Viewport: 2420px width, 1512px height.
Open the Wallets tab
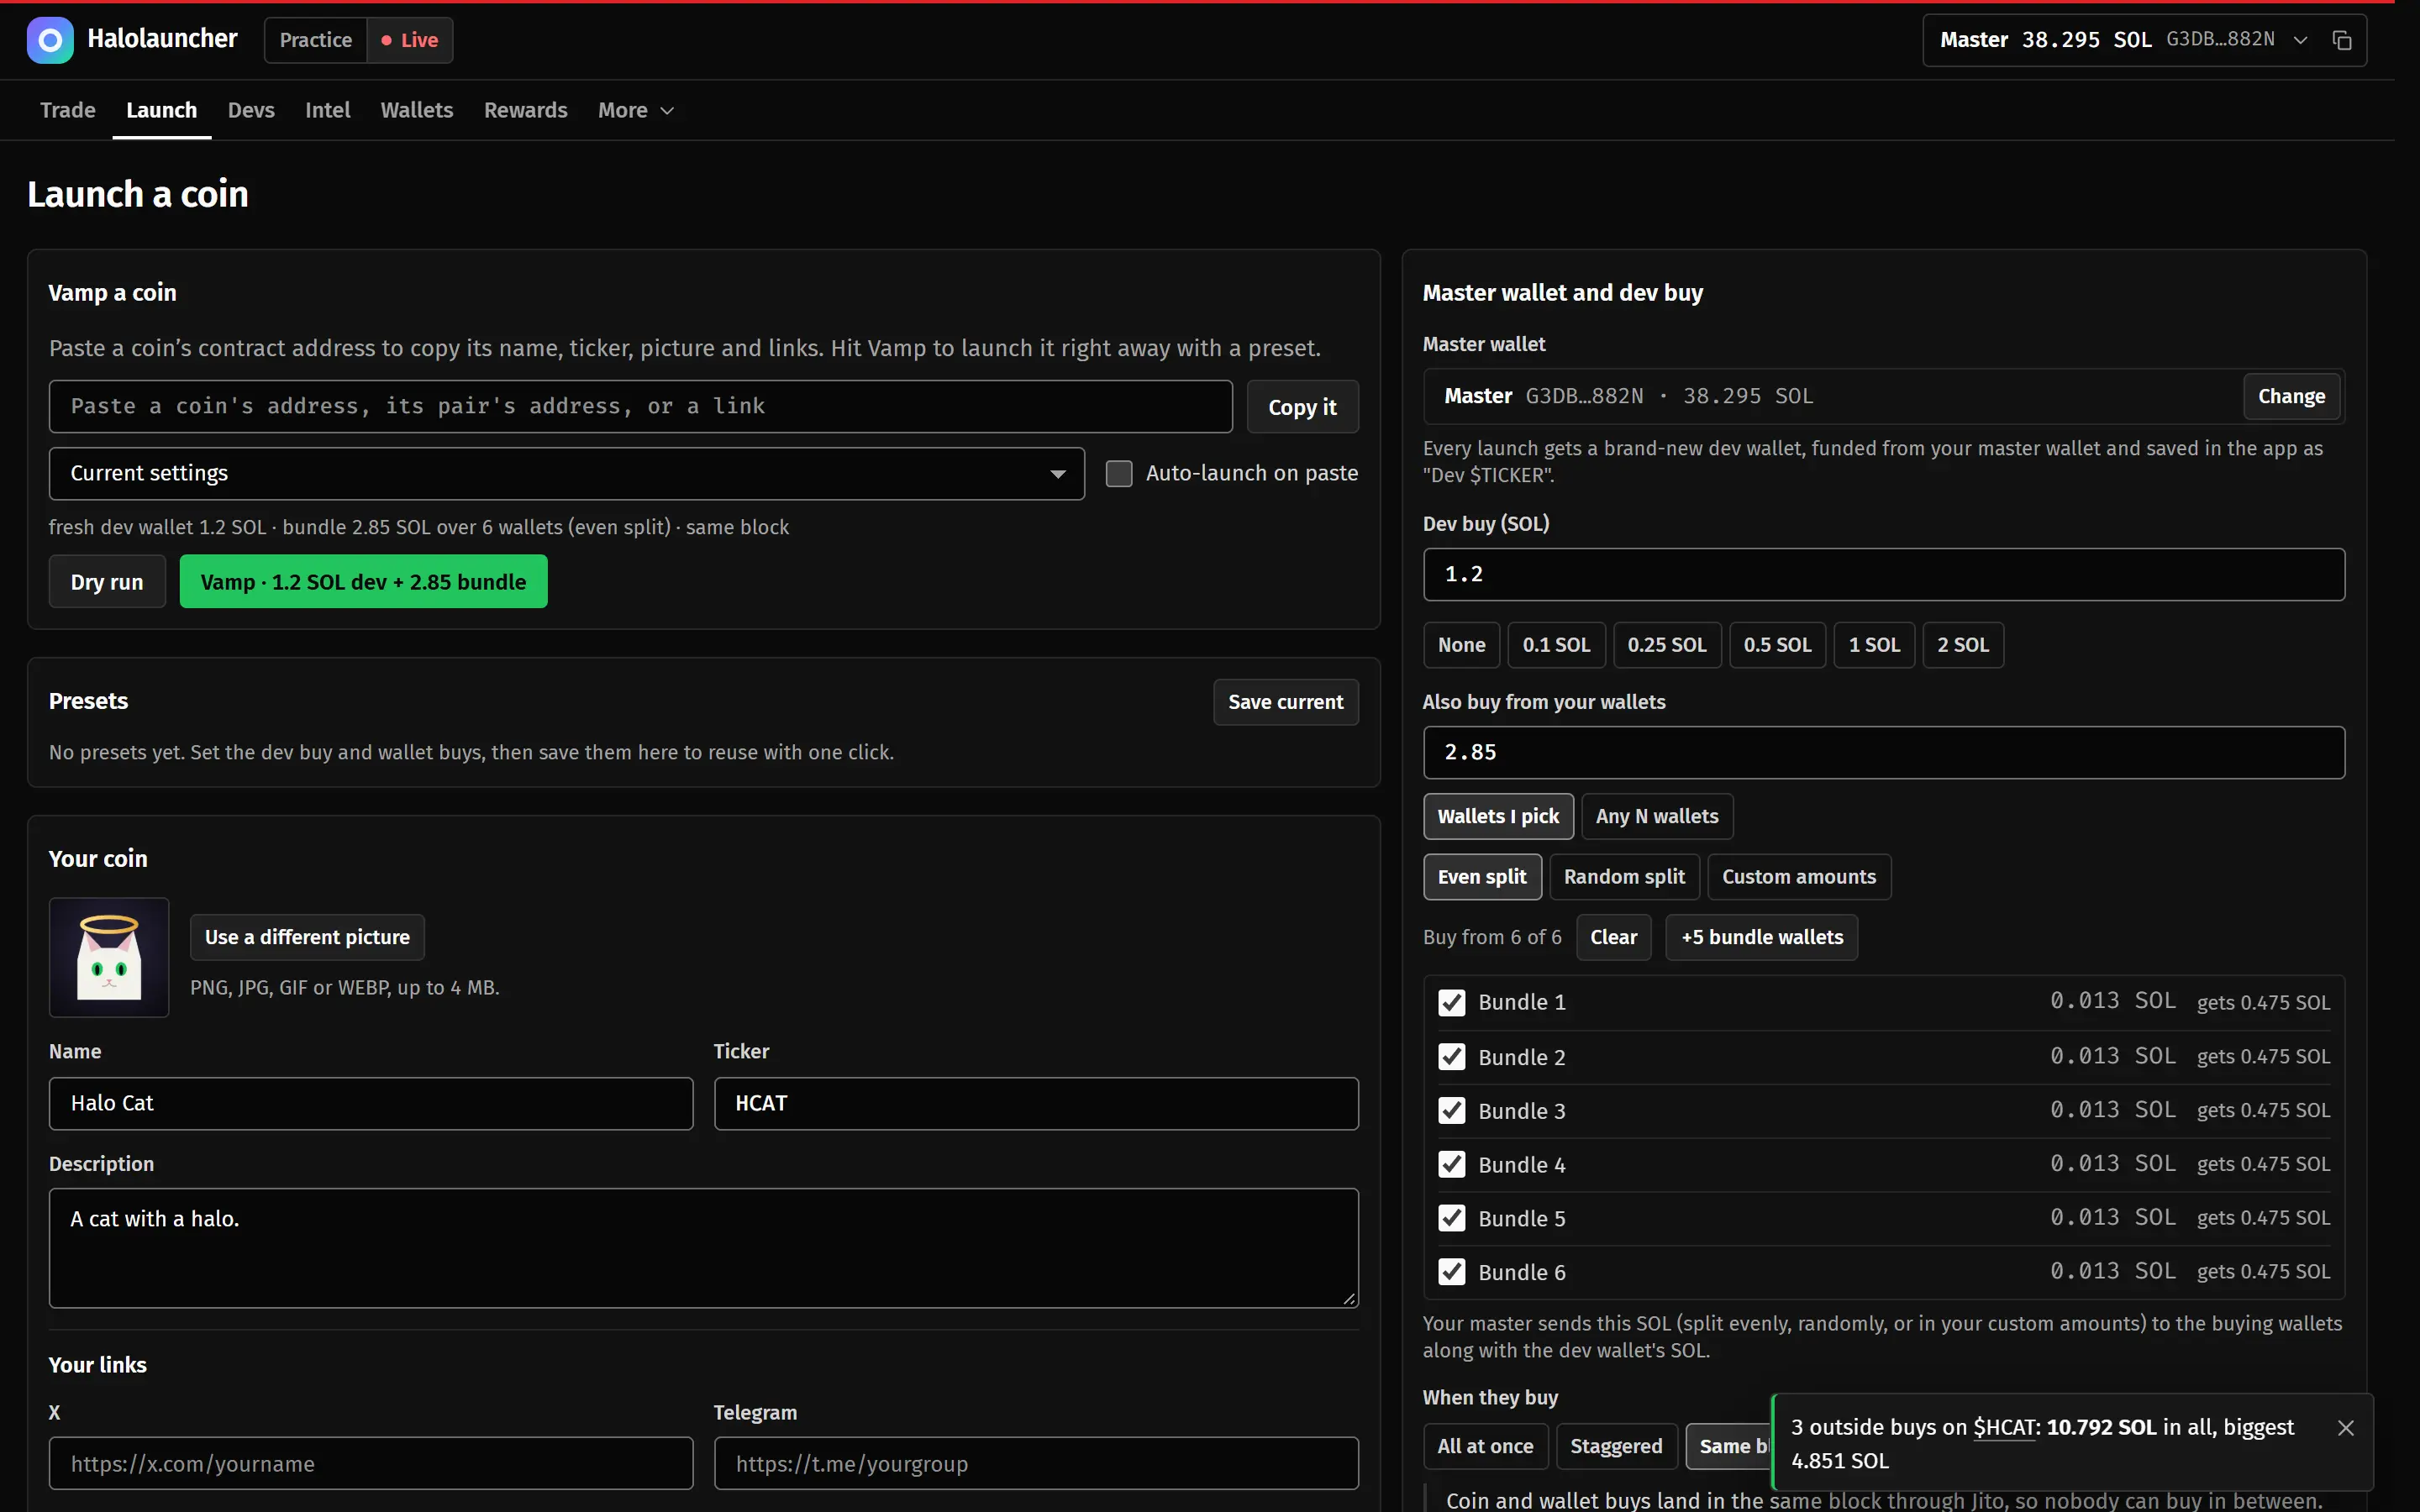click(x=417, y=110)
